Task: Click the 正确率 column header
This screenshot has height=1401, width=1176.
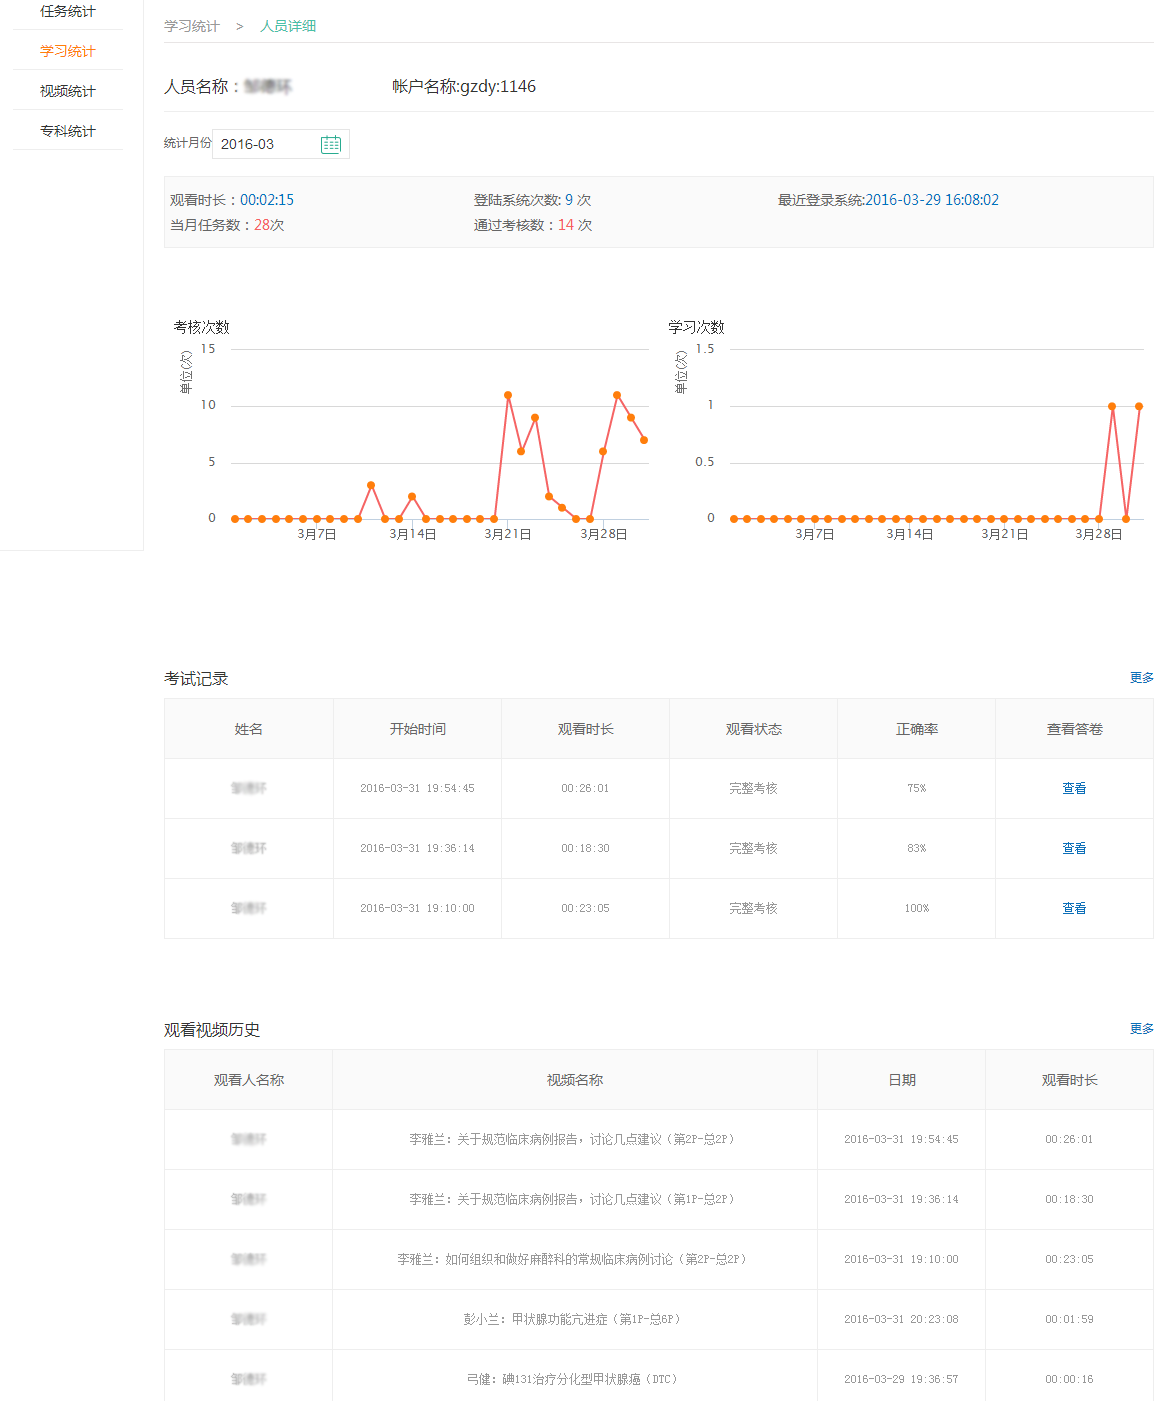Action: 916,730
